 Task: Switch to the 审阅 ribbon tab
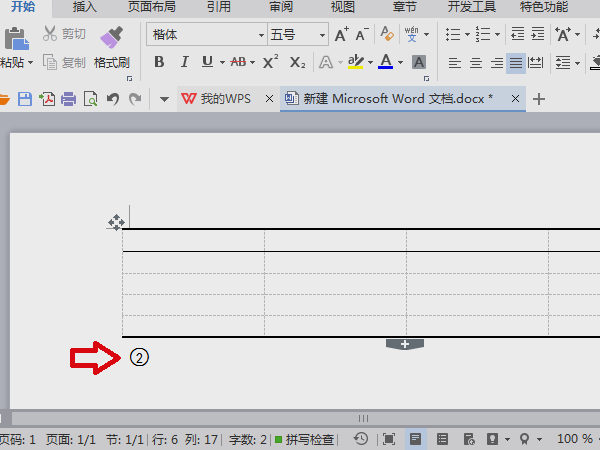[x=281, y=7]
